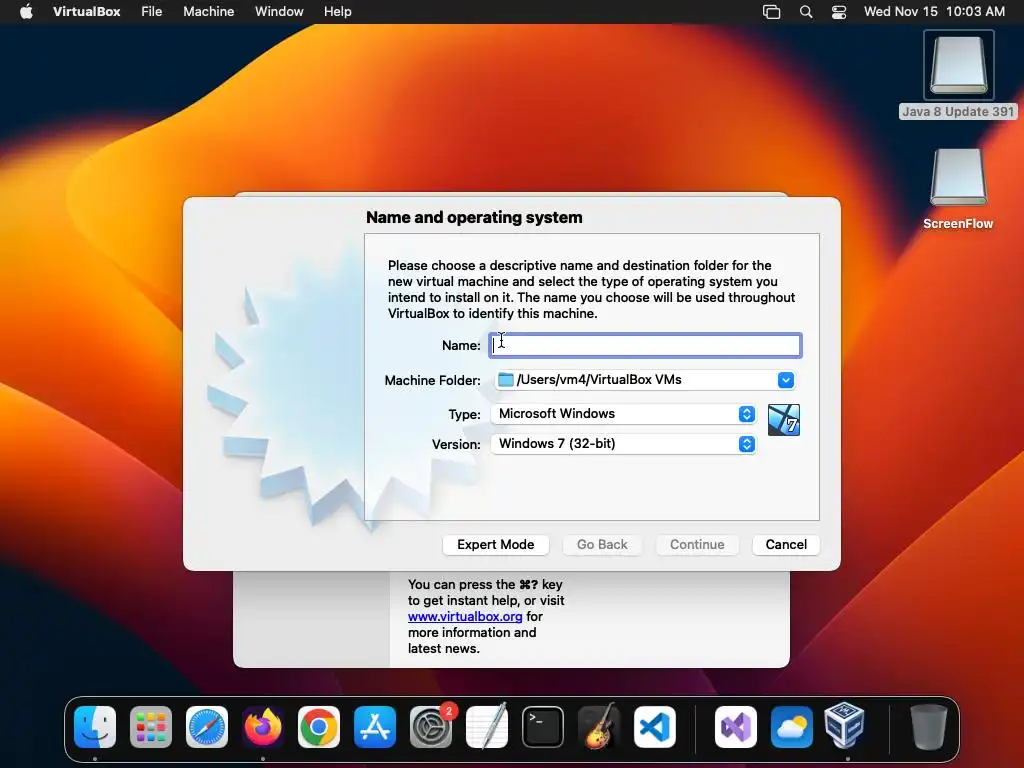This screenshot has width=1024, height=768.
Task: Click the folder icon in Machine Folder
Action: coord(505,379)
